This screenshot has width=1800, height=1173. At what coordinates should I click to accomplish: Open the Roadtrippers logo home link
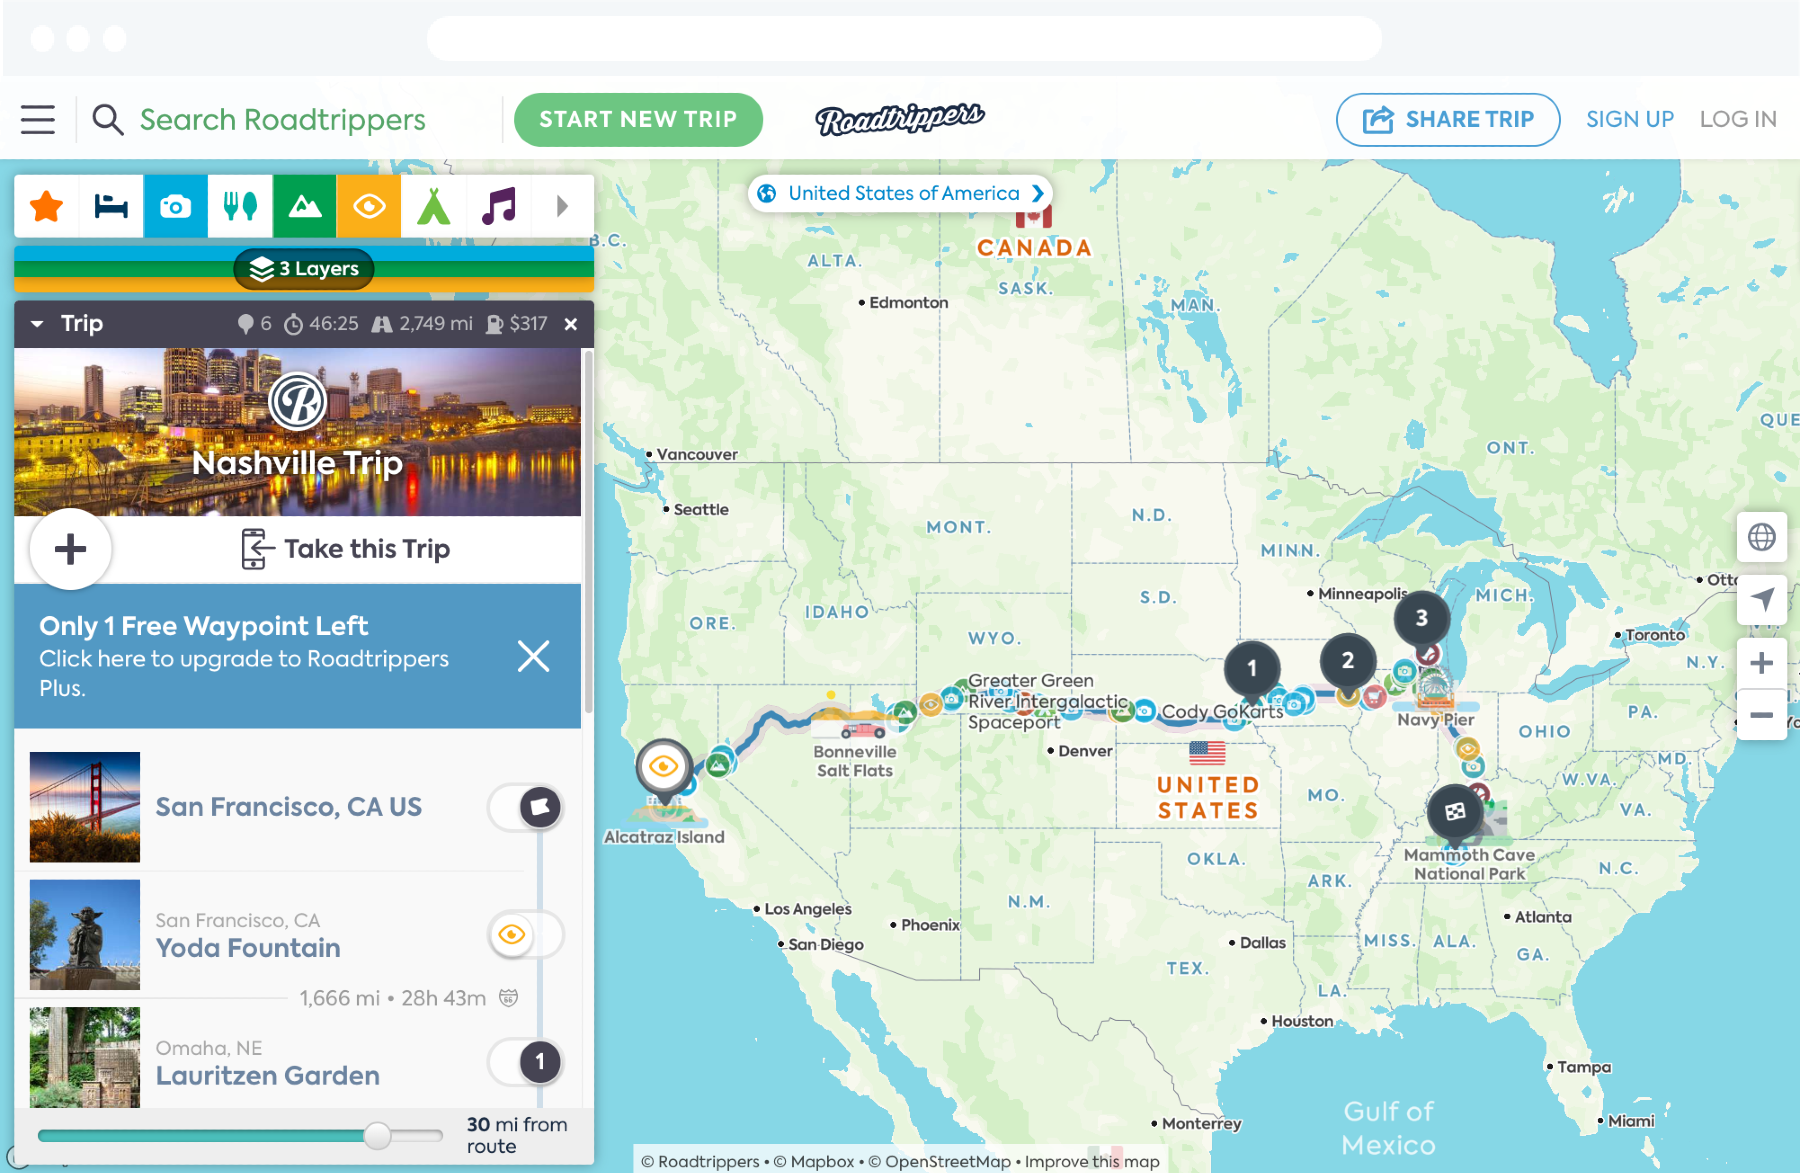[x=900, y=118]
